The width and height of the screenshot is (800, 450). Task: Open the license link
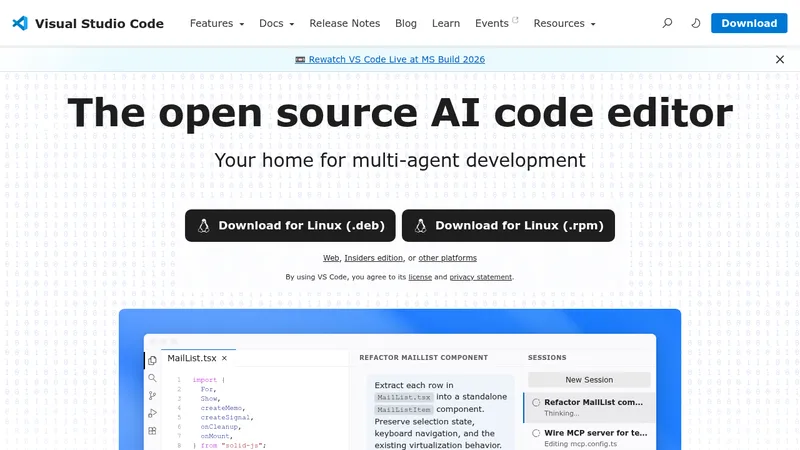[420, 277]
